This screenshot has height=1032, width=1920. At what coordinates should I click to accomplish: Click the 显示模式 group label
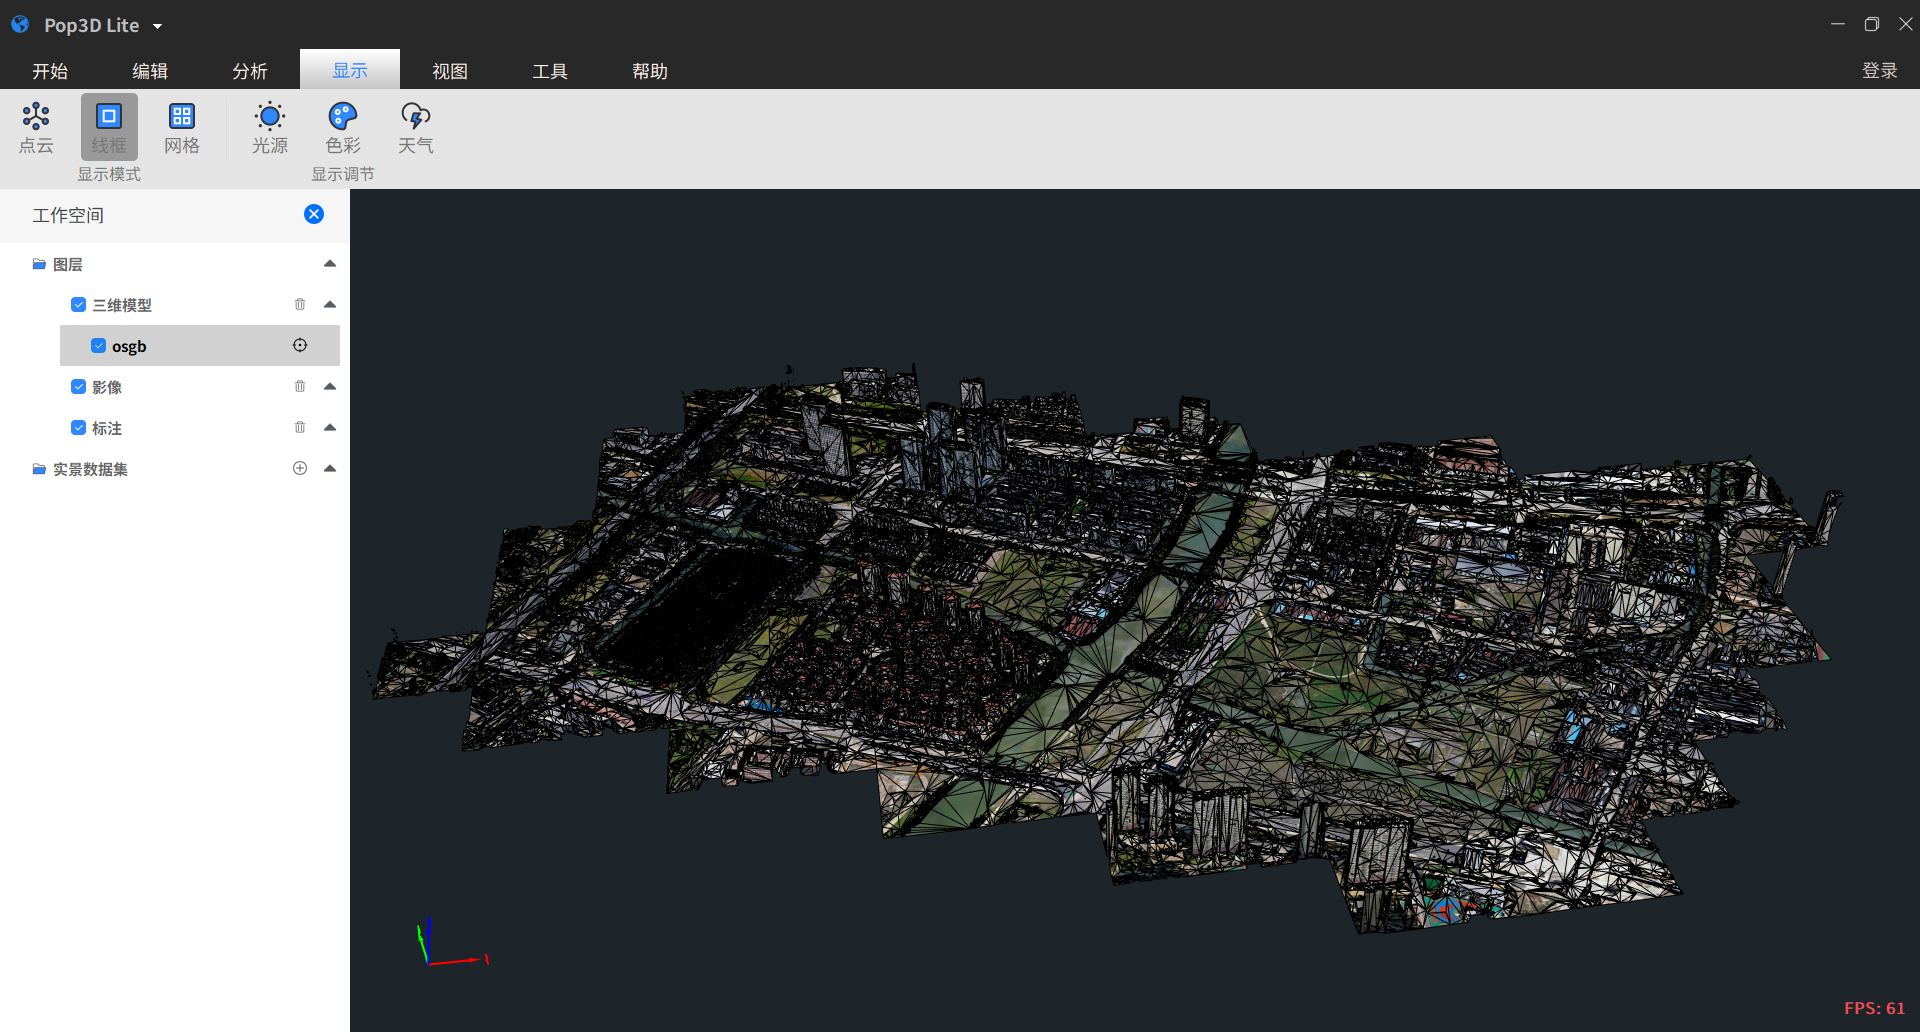109,174
